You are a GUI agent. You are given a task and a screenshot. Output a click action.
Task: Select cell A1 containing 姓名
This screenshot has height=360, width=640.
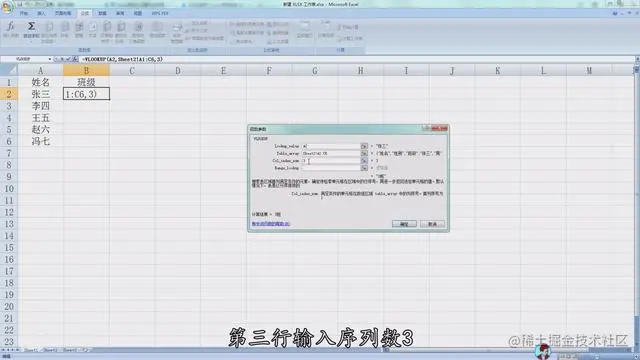[x=40, y=82]
